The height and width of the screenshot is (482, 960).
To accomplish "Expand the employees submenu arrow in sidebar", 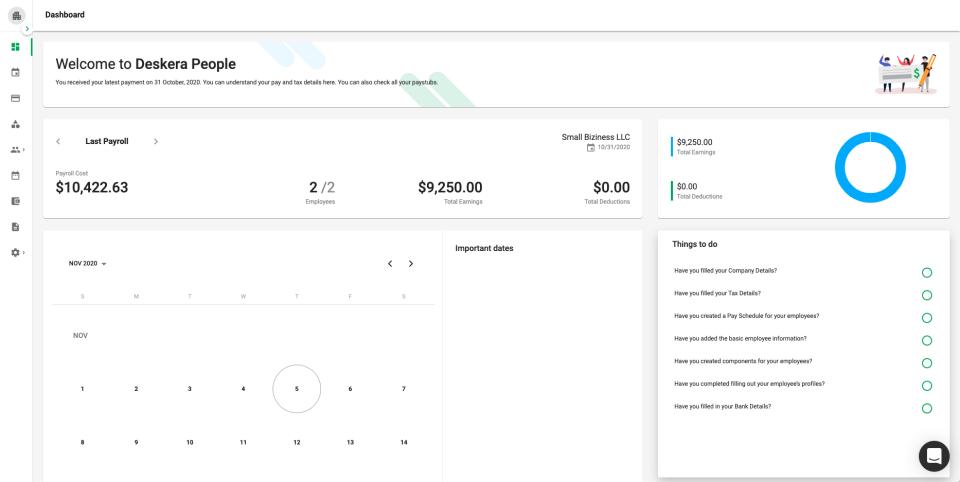I will [x=24, y=149].
